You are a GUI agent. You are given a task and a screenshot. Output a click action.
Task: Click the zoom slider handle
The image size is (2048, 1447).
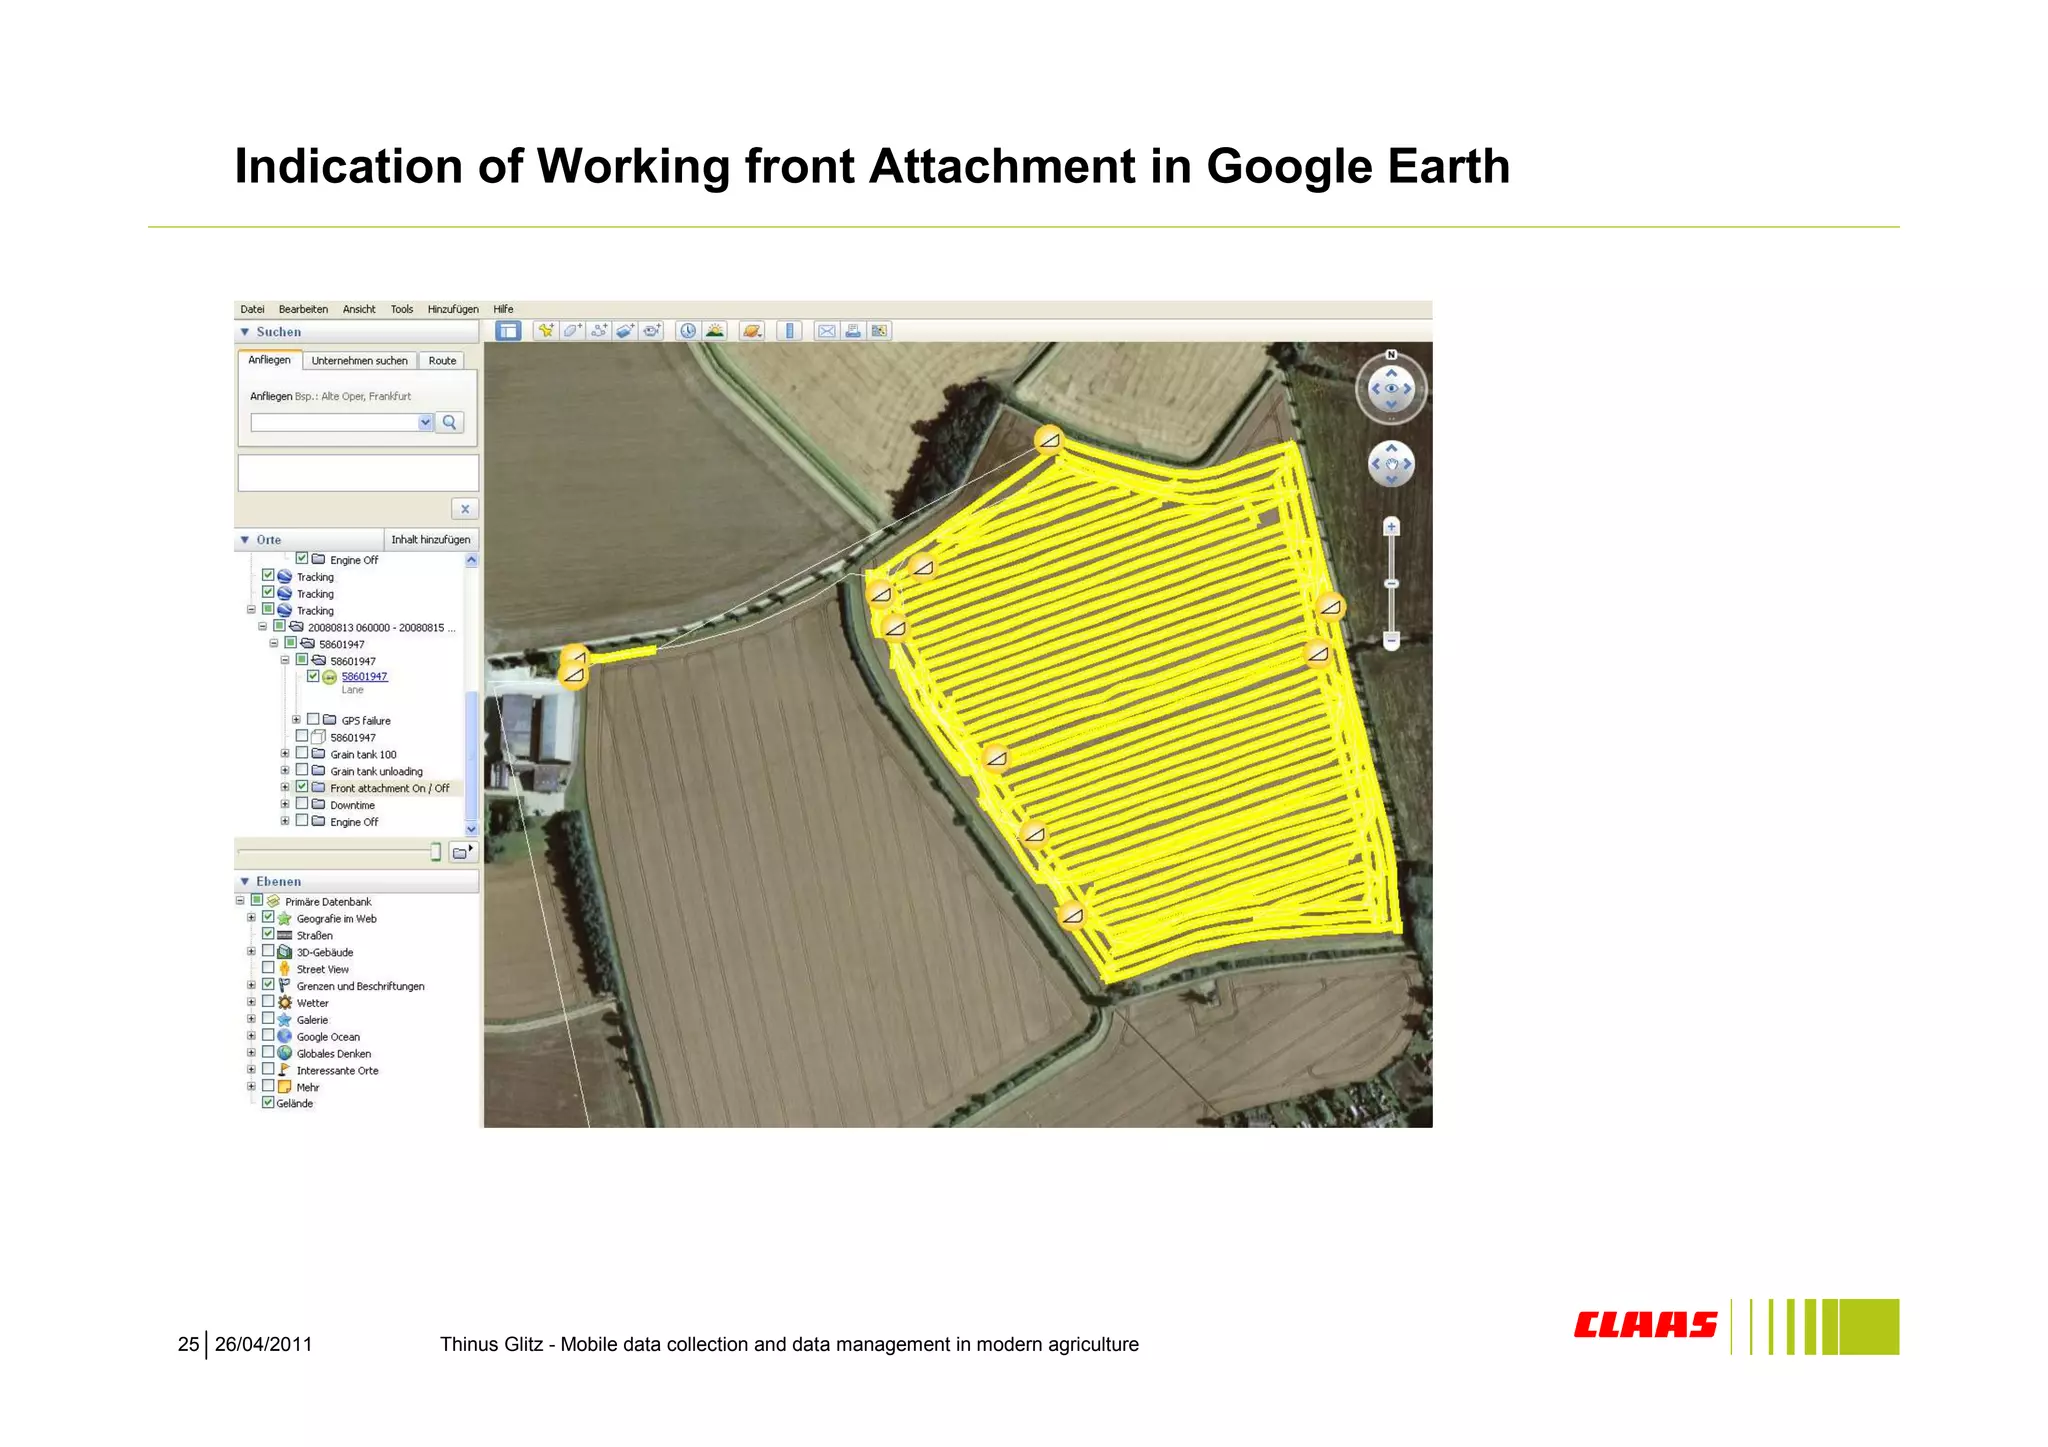pyautogui.click(x=1391, y=583)
